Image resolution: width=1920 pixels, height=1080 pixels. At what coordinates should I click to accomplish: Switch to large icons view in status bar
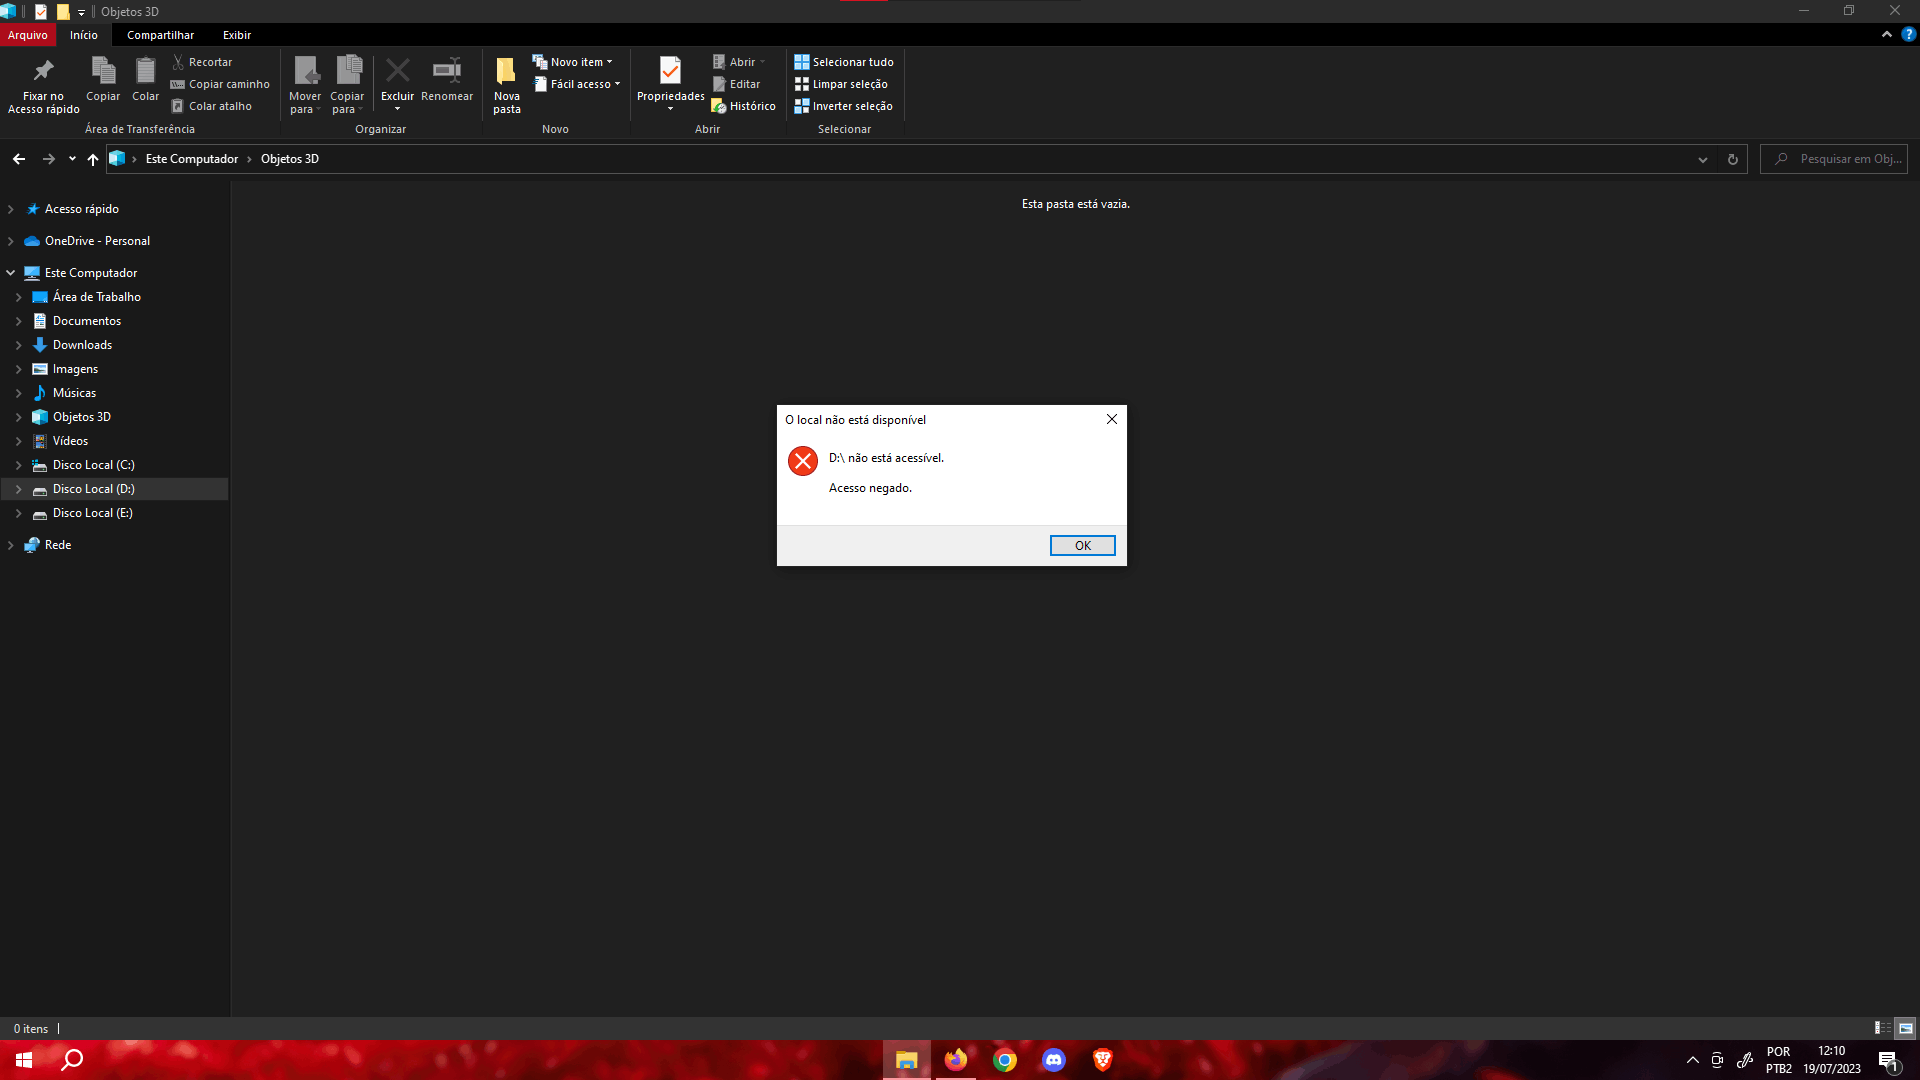(x=1905, y=1028)
